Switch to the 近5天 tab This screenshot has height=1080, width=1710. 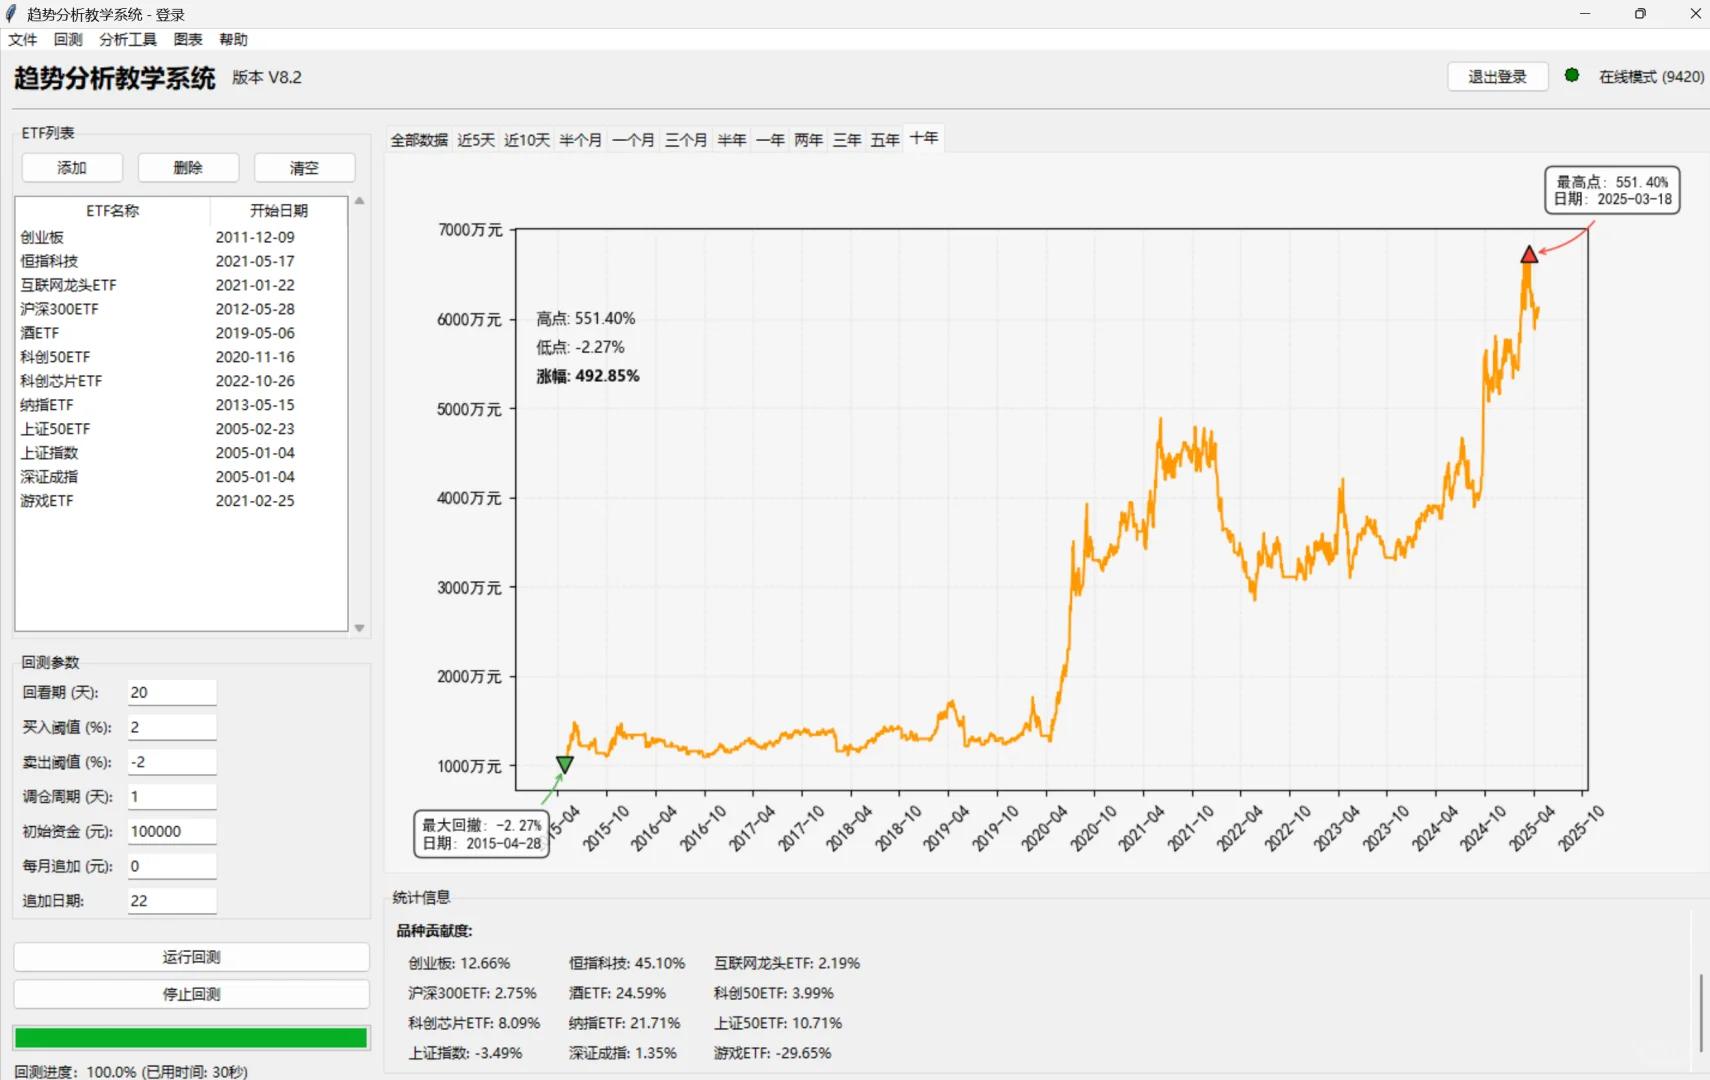[x=476, y=140]
